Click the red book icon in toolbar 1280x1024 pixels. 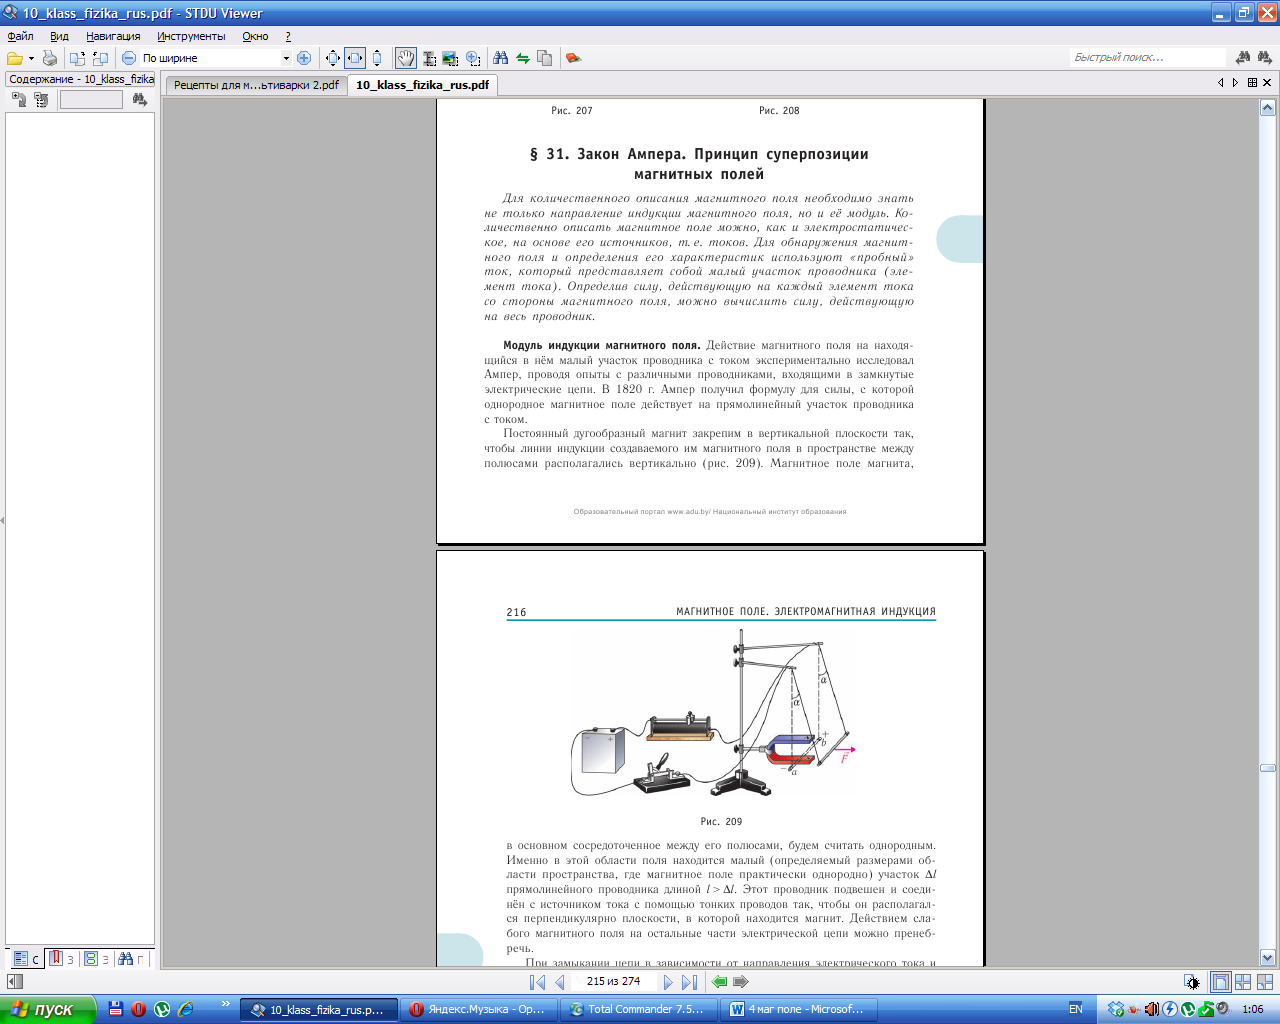click(573, 58)
